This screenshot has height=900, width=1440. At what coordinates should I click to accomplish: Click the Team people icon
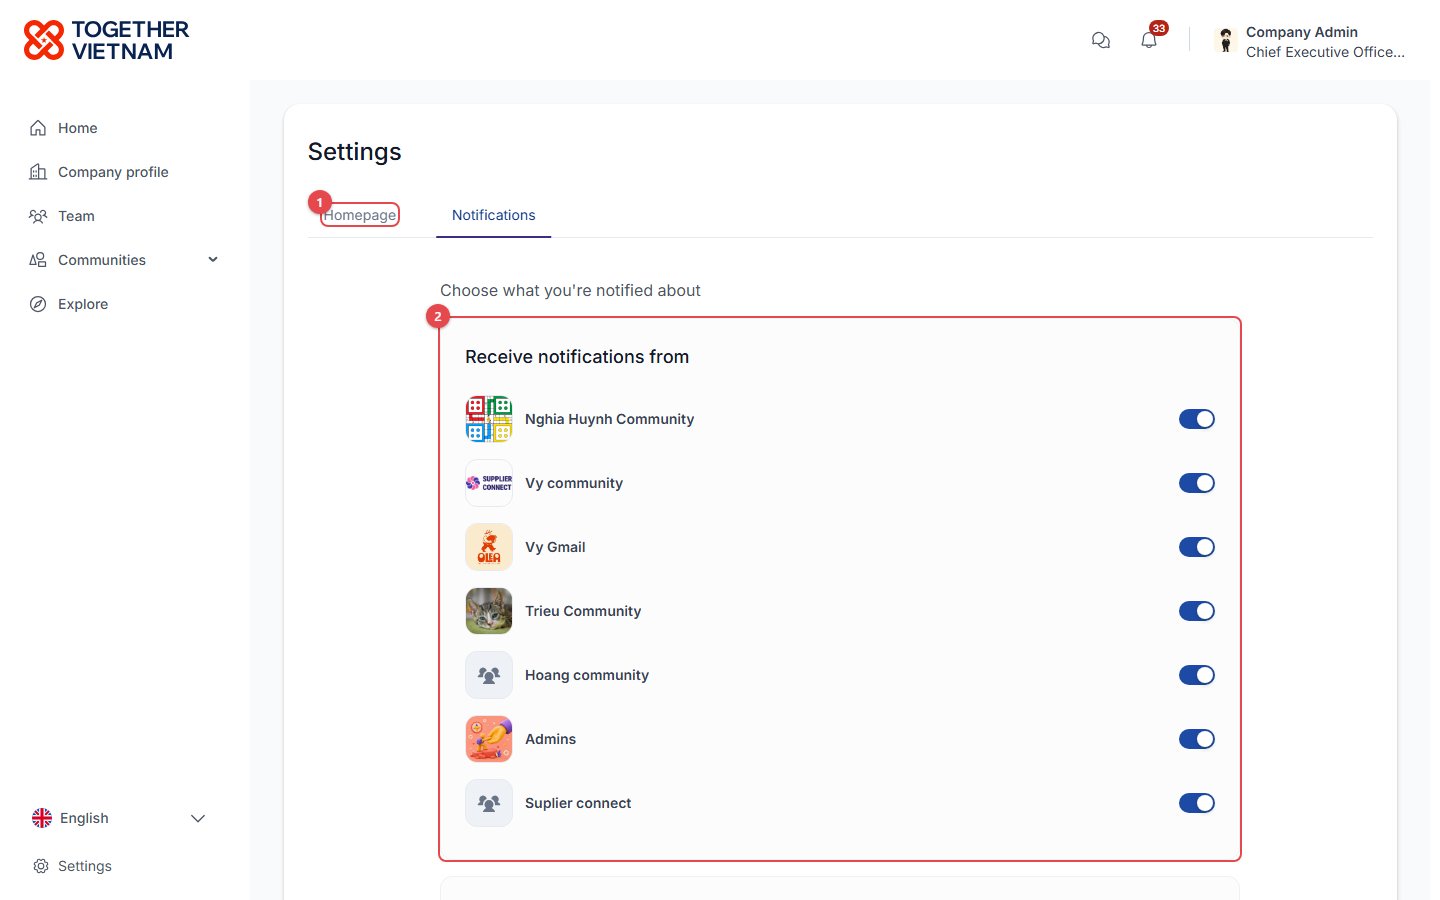pyautogui.click(x=38, y=216)
